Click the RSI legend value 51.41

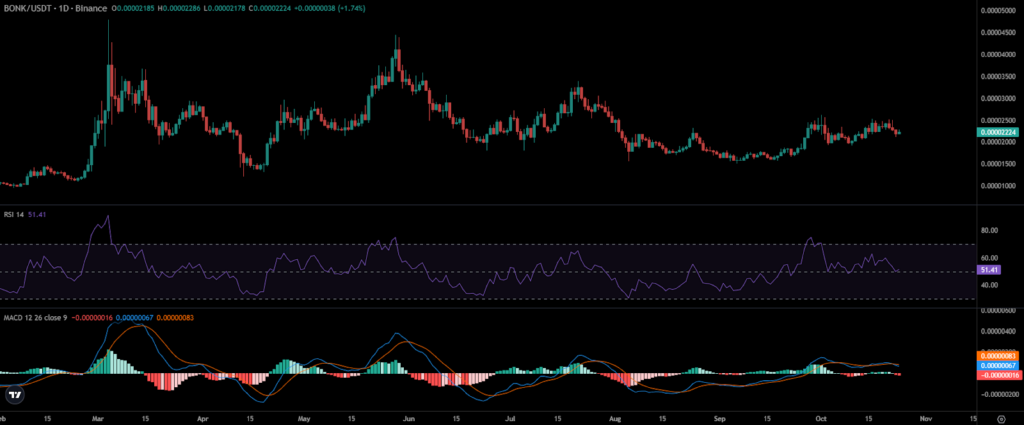(37, 213)
